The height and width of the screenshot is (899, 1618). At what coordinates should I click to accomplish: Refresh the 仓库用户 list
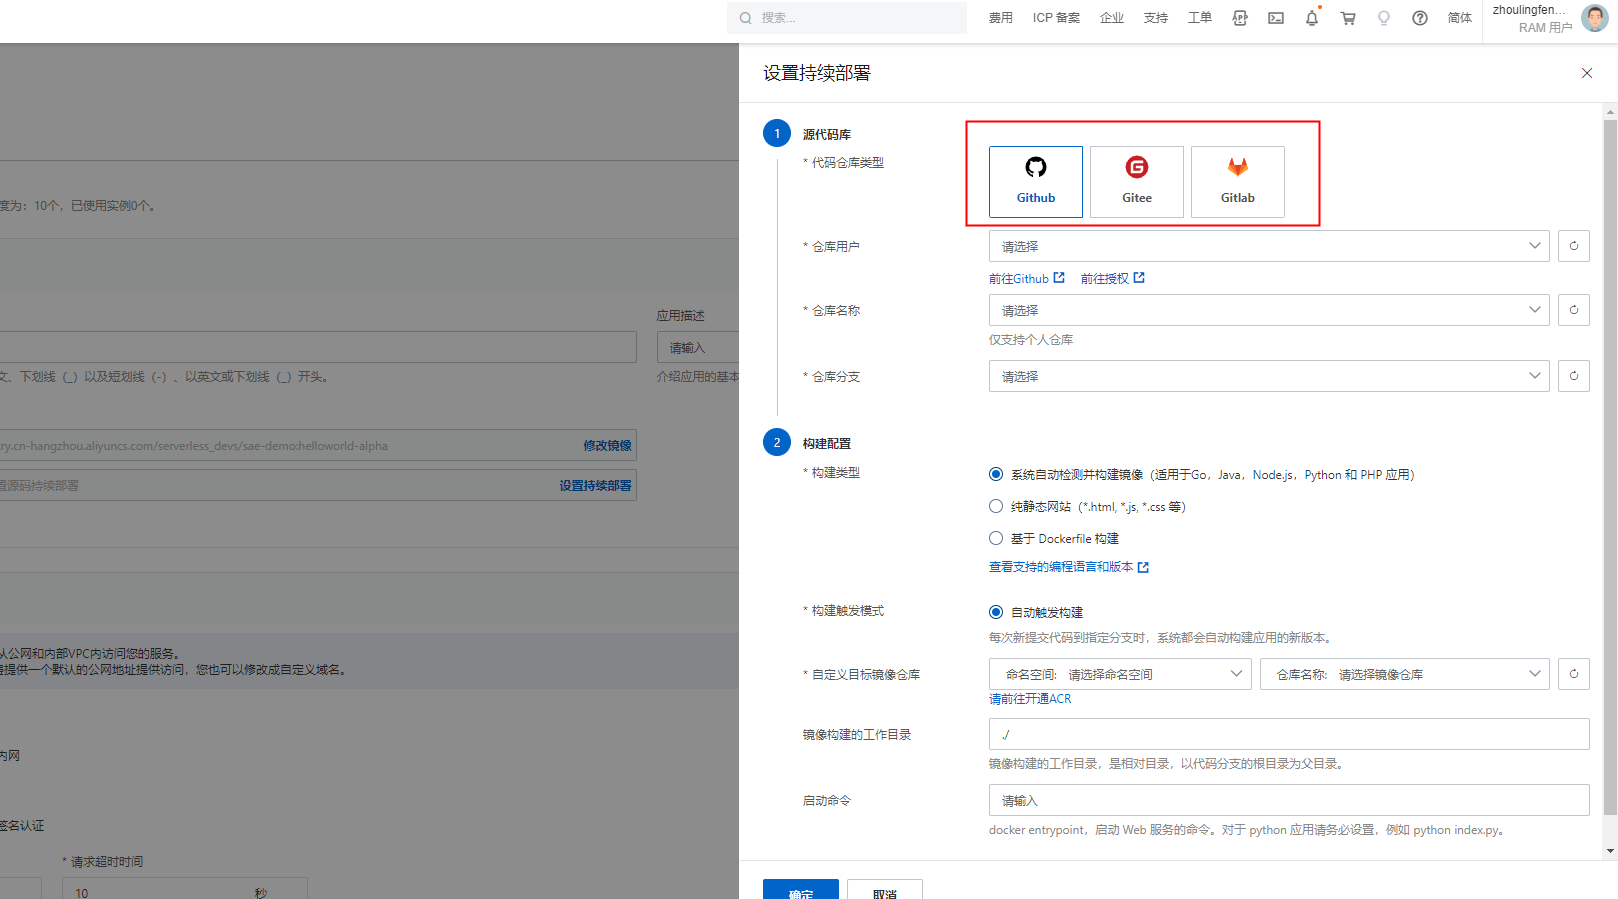click(x=1573, y=246)
